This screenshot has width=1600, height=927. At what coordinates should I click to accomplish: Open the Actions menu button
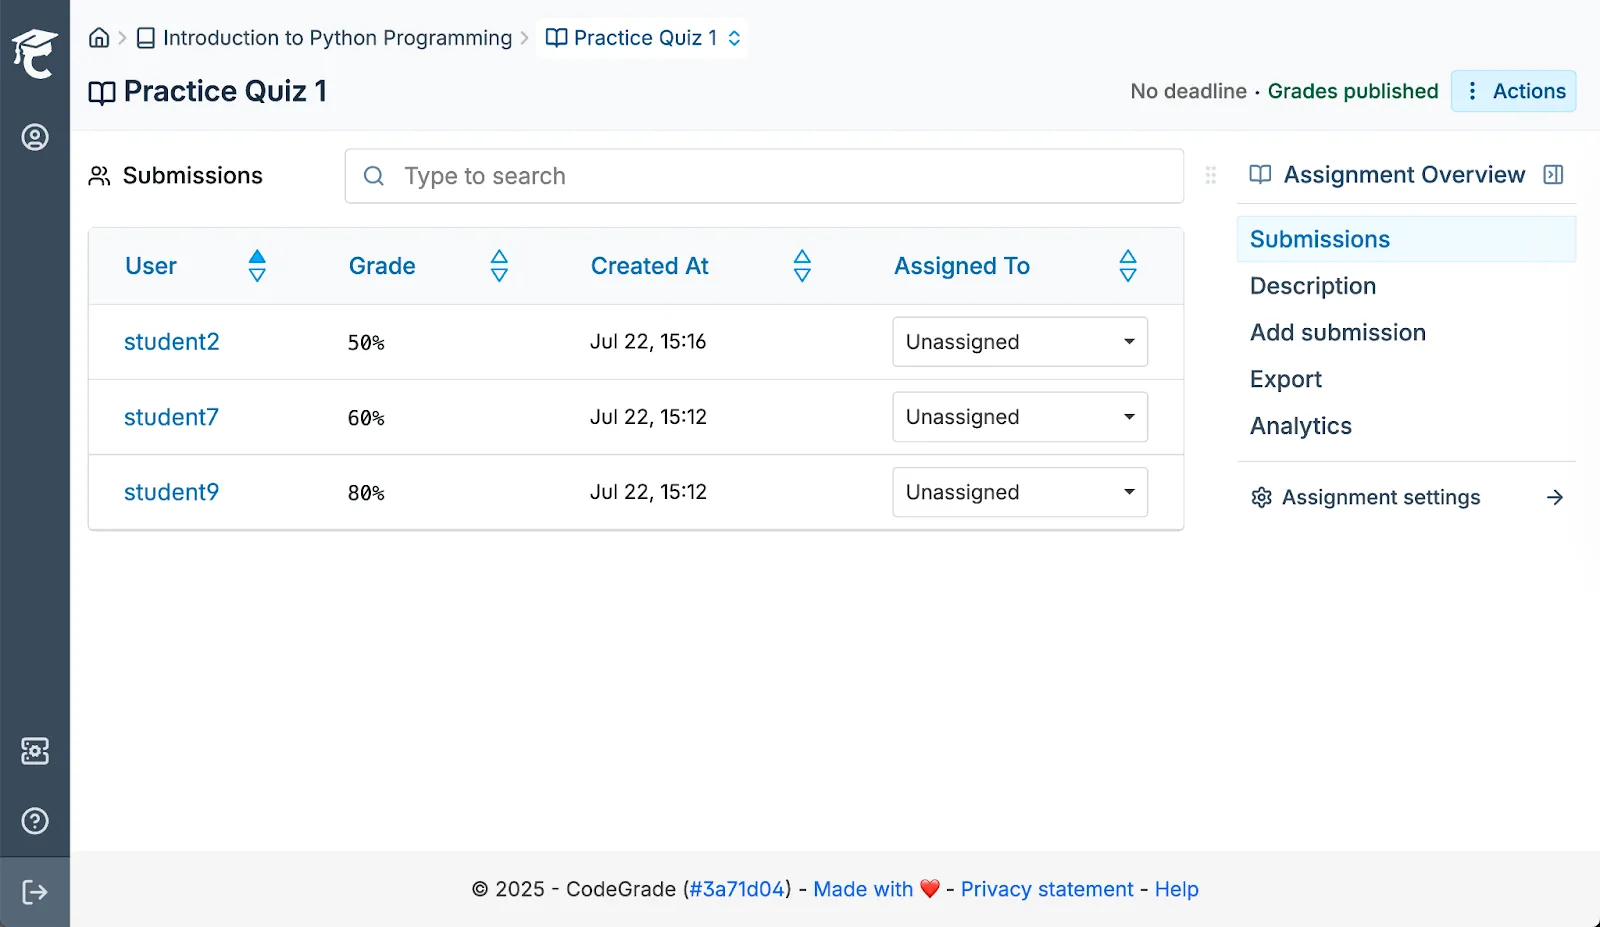pyautogui.click(x=1514, y=91)
